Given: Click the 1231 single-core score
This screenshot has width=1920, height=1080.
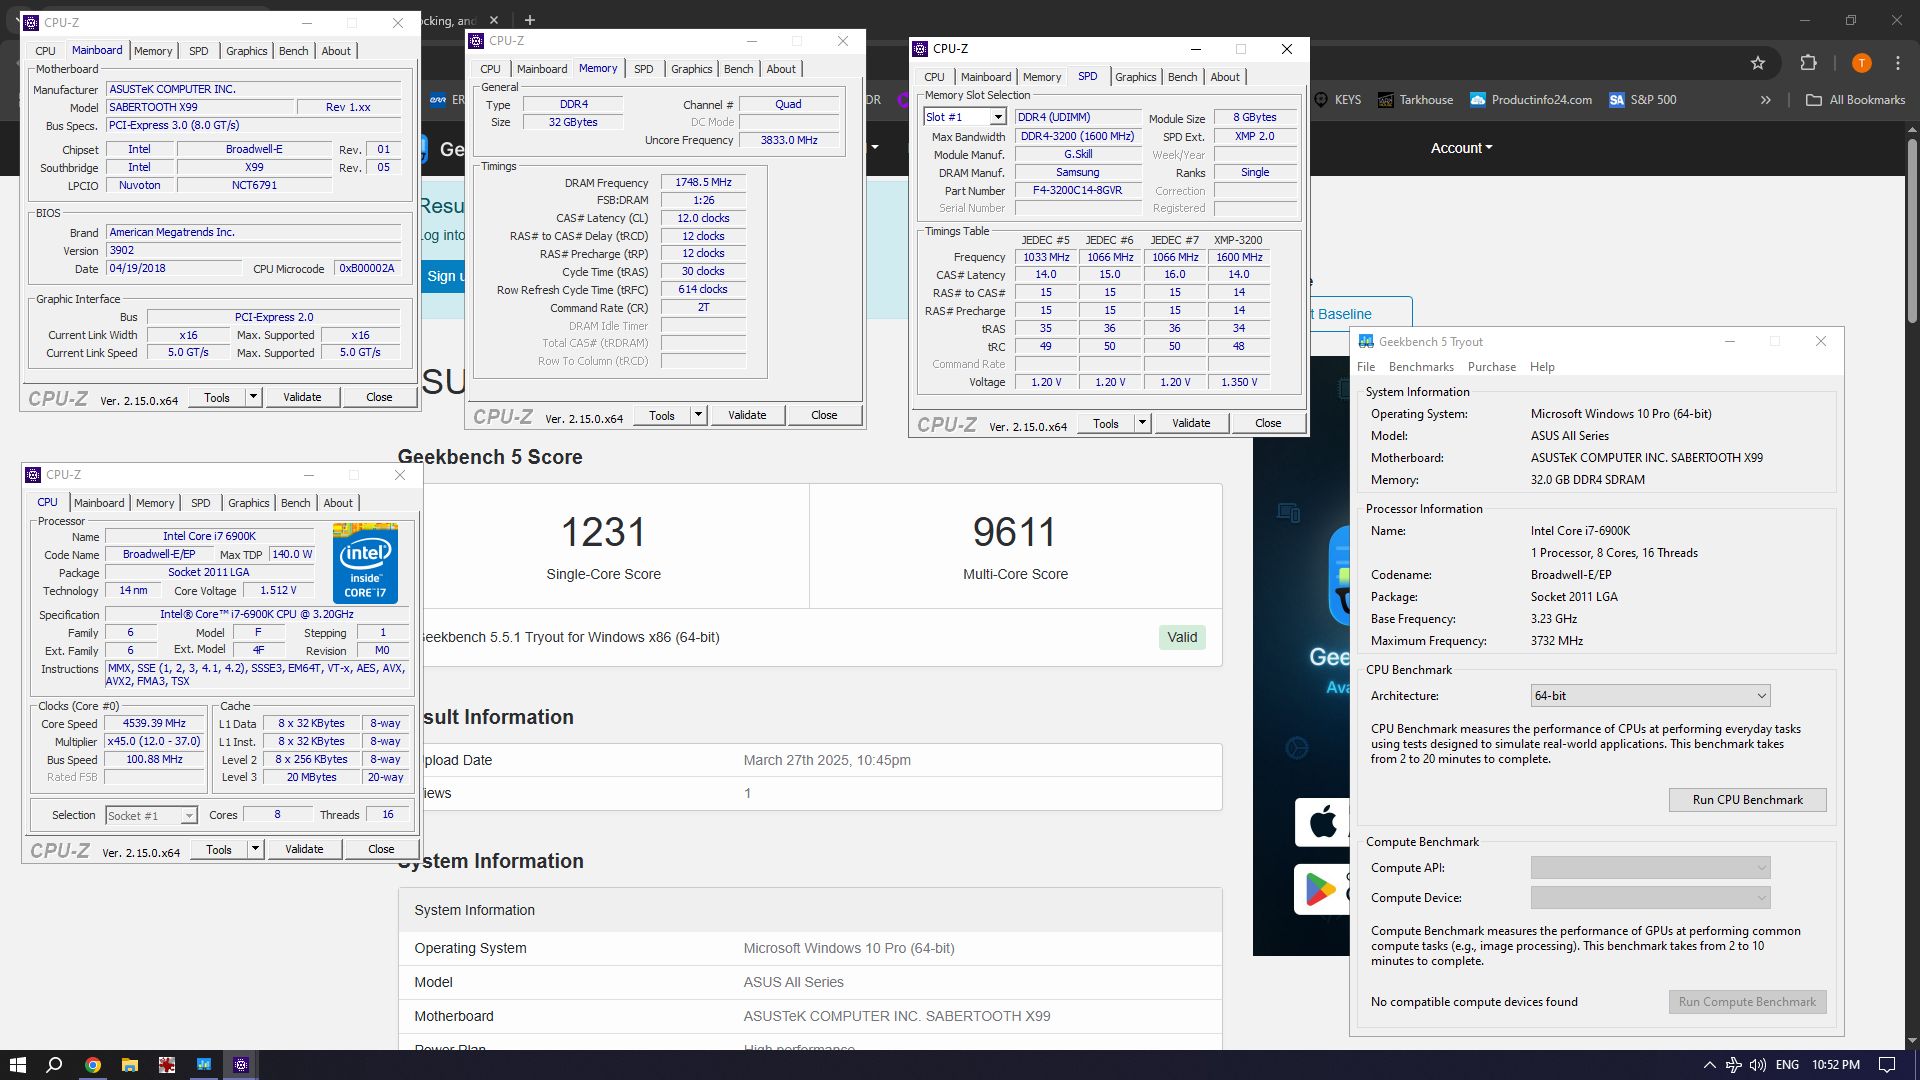Looking at the screenshot, I should pyautogui.click(x=603, y=532).
